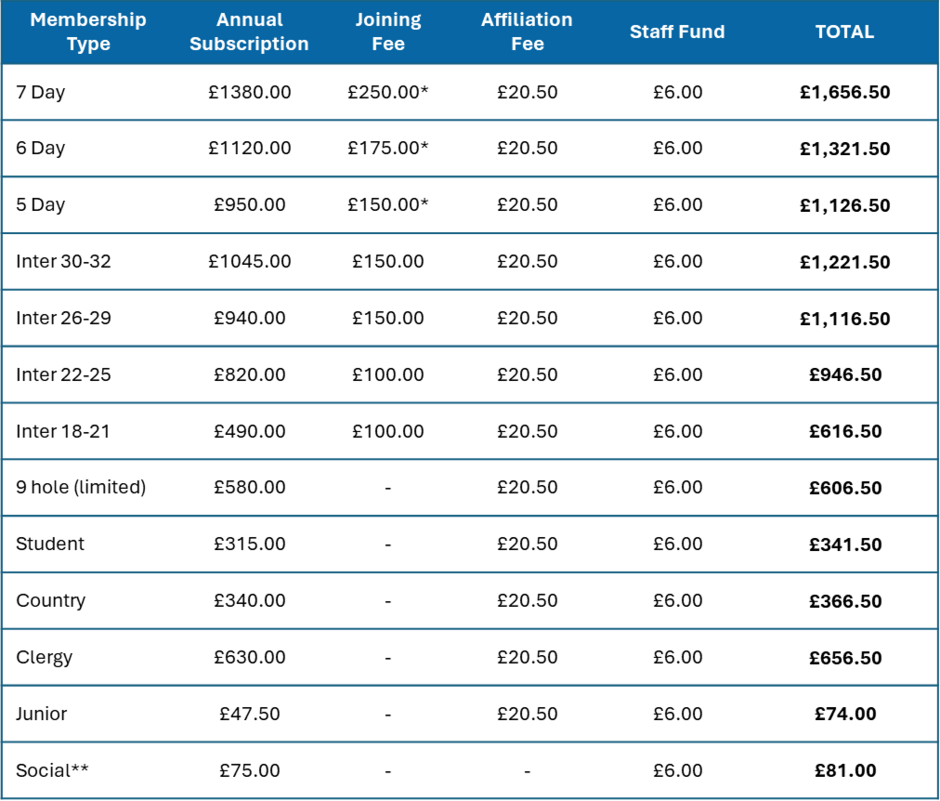Image resolution: width=940 pixels, height=801 pixels.
Task: Select the Staff Fund column header
Action: 677,32
